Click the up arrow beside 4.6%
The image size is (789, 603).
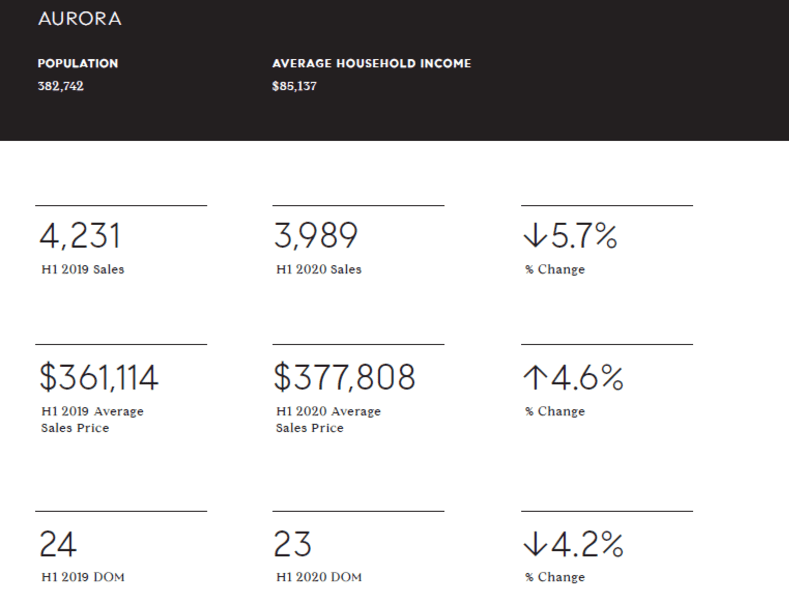click(x=535, y=378)
